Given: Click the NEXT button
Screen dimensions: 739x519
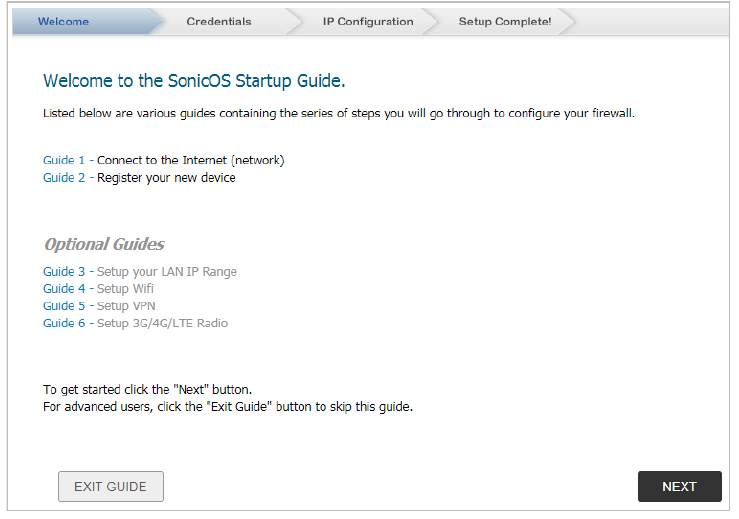Looking at the screenshot, I should point(679,486).
